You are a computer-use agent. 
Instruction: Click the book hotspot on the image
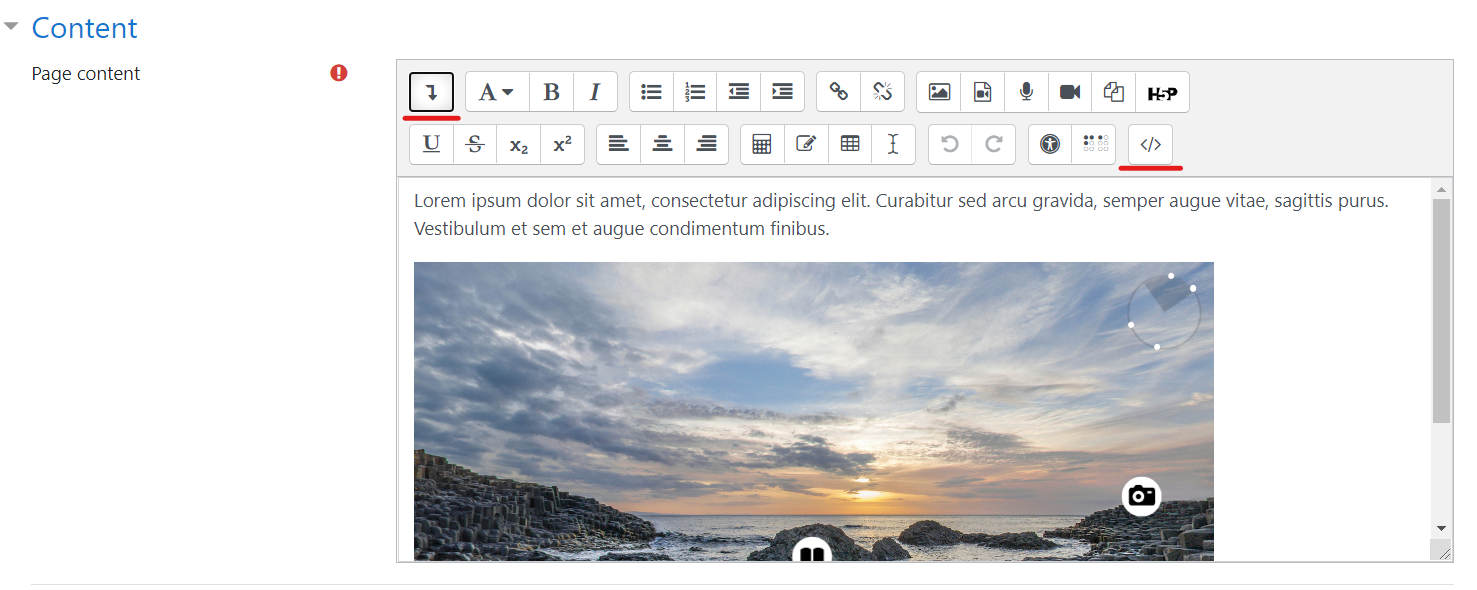(x=812, y=550)
